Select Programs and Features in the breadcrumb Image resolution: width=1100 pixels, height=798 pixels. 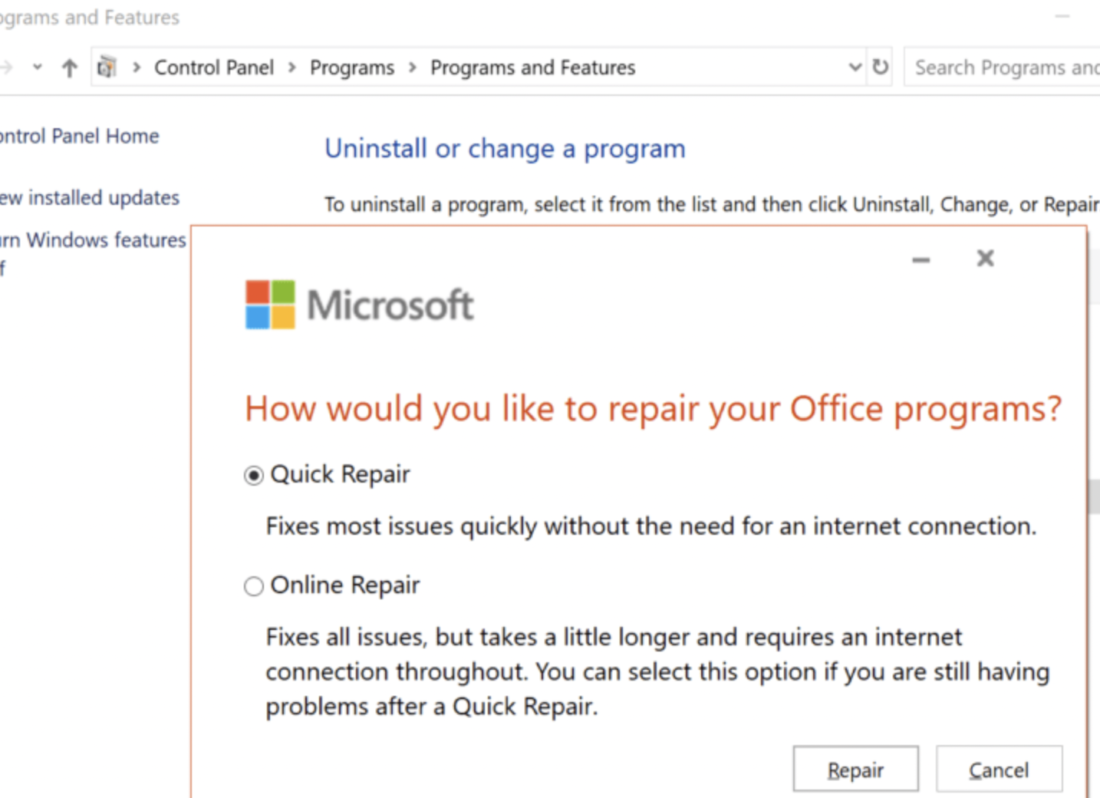click(532, 67)
